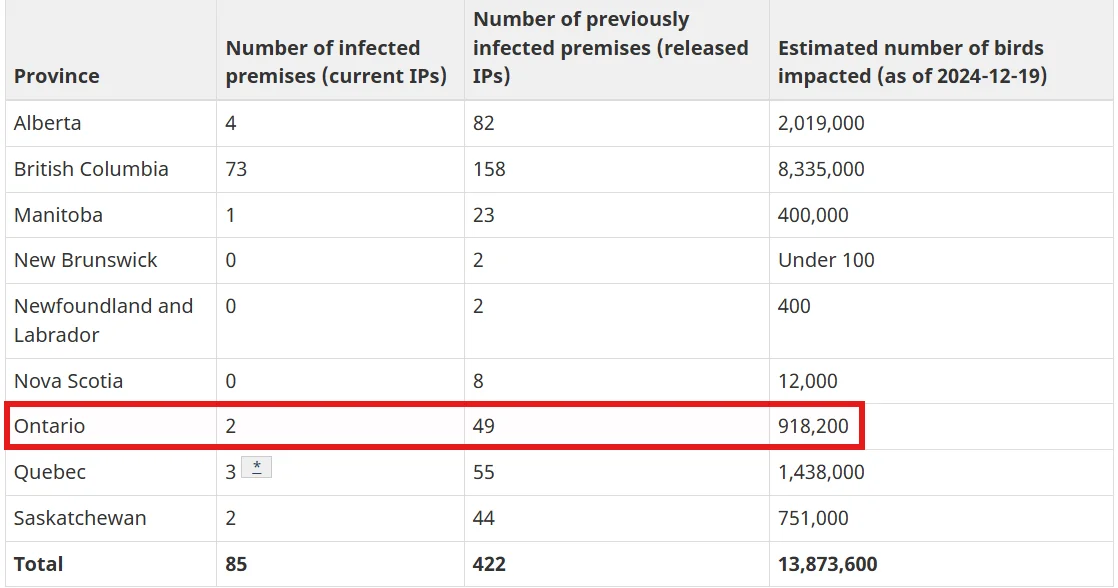Select the New Brunswick province cell
Screen dimensions: 1118x588
86,260
